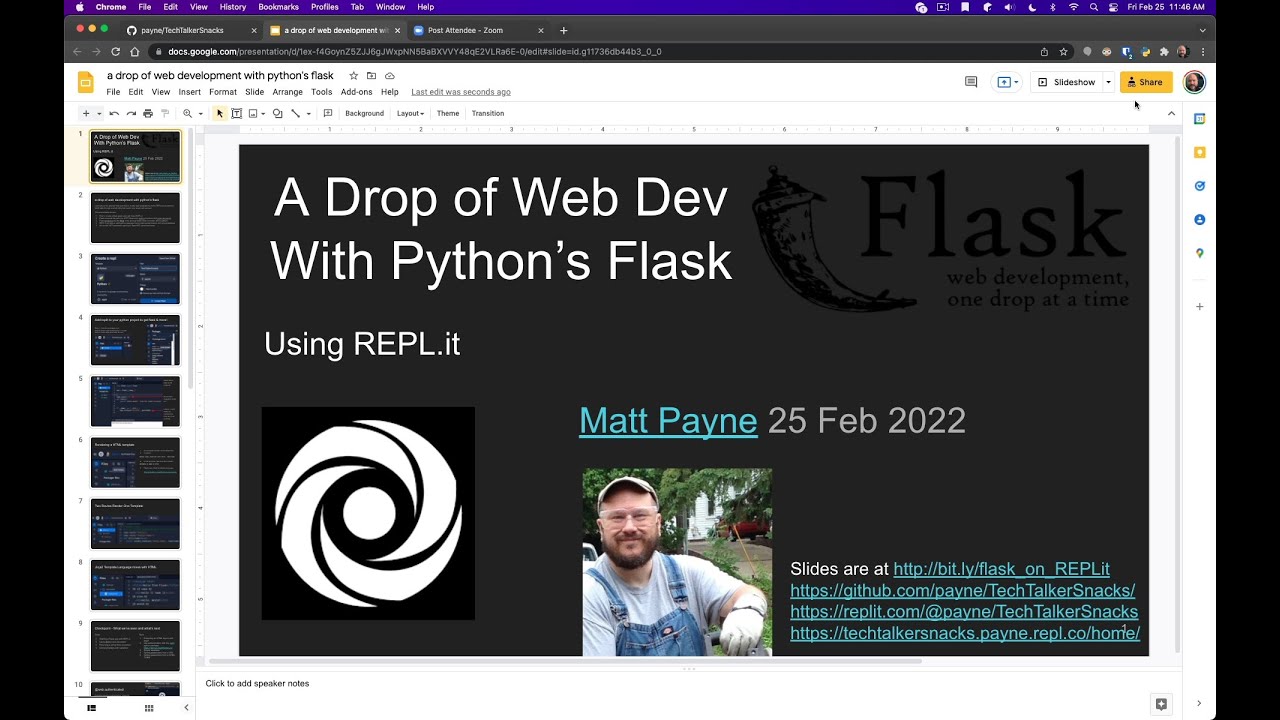Click the Redo arrow in toolbar
The width and height of the screenshot is (1280, 720).
tap(131, 113)
